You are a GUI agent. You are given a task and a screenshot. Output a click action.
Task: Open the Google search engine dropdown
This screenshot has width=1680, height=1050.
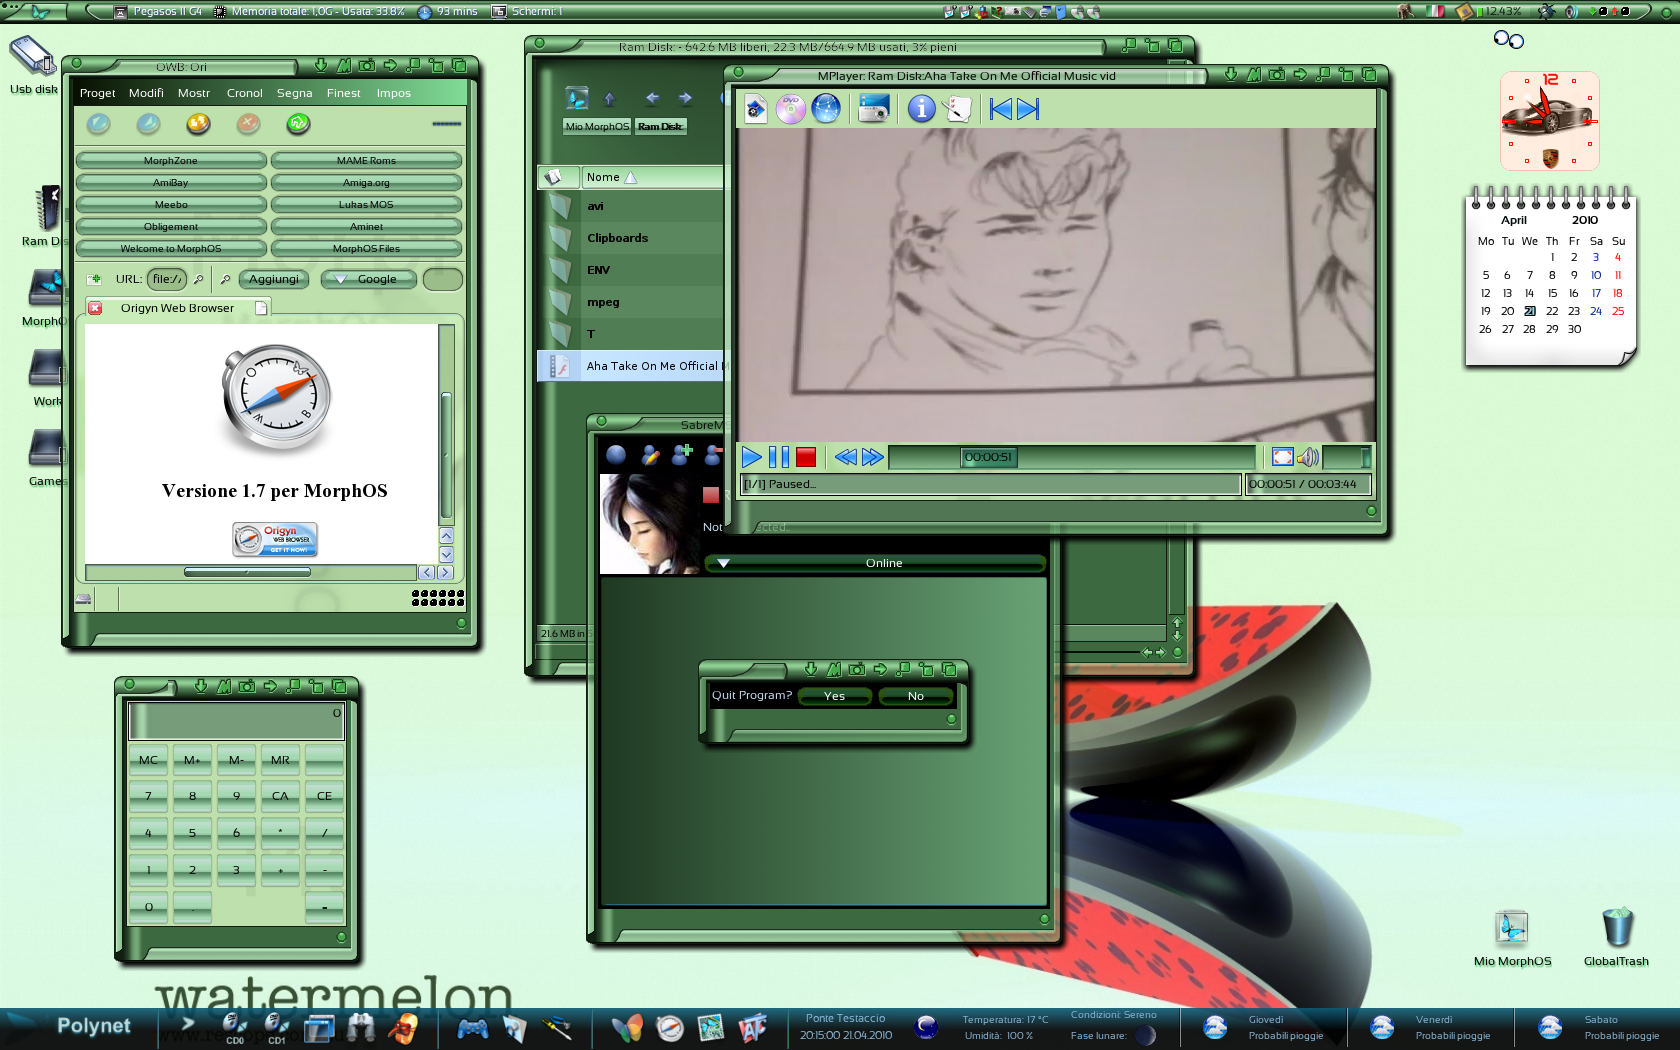368,280
